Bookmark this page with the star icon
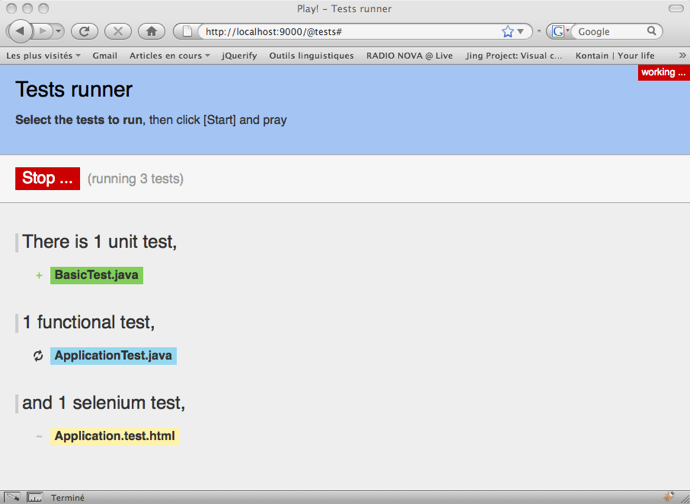Image resolution: width=690 pixels, height=504 pixels. pos(508,31)
